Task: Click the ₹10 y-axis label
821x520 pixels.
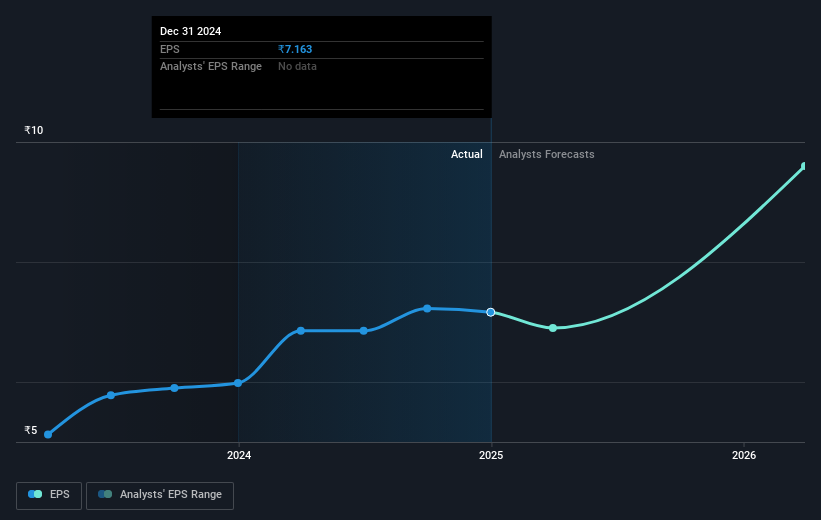Action: tap(34, 130)
